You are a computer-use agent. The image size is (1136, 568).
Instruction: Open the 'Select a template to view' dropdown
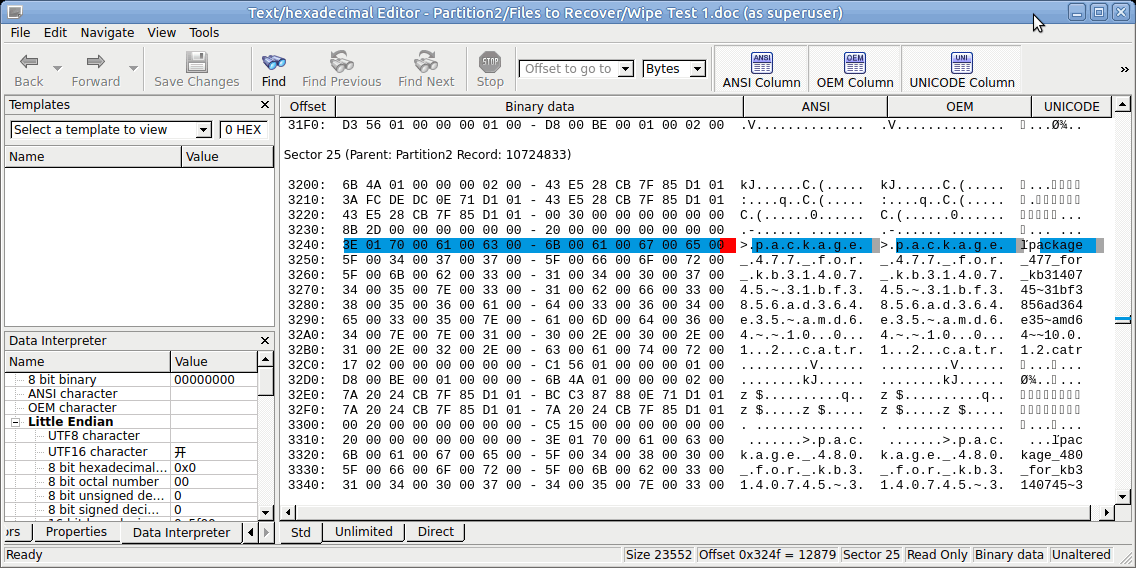click(111, 130)
